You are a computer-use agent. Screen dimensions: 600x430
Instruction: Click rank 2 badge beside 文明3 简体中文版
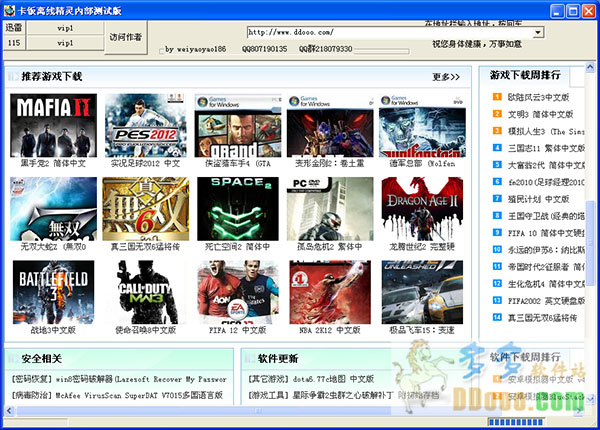[x=497, y=114]
